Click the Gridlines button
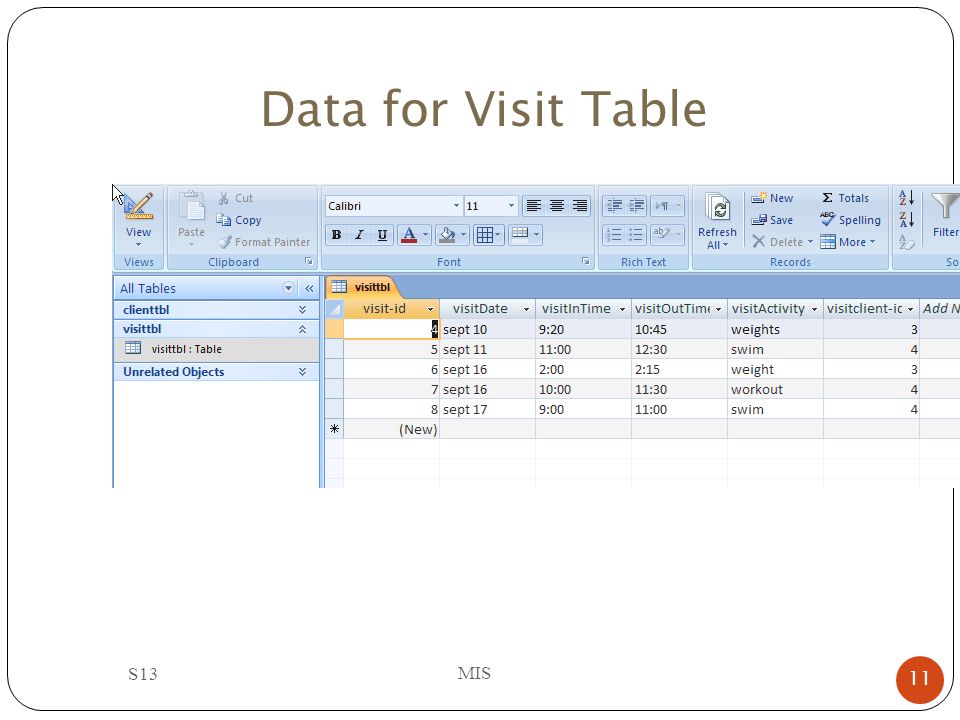 (x=489, y=234)
